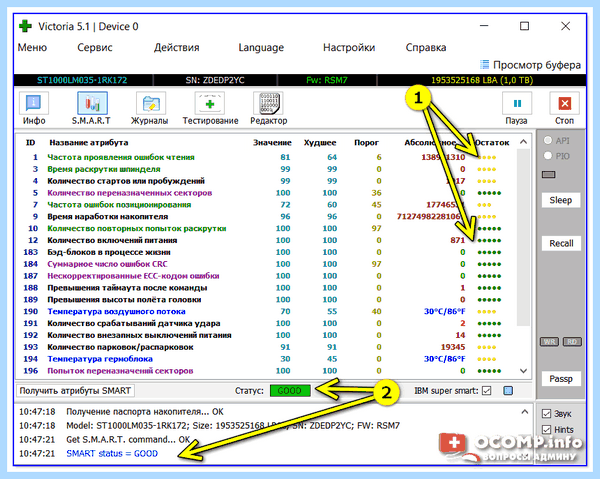Image resolution: width=600 pixels, height=479 pixels.
Task: Open the Тестирование testing icon
Action: [210, 104]
